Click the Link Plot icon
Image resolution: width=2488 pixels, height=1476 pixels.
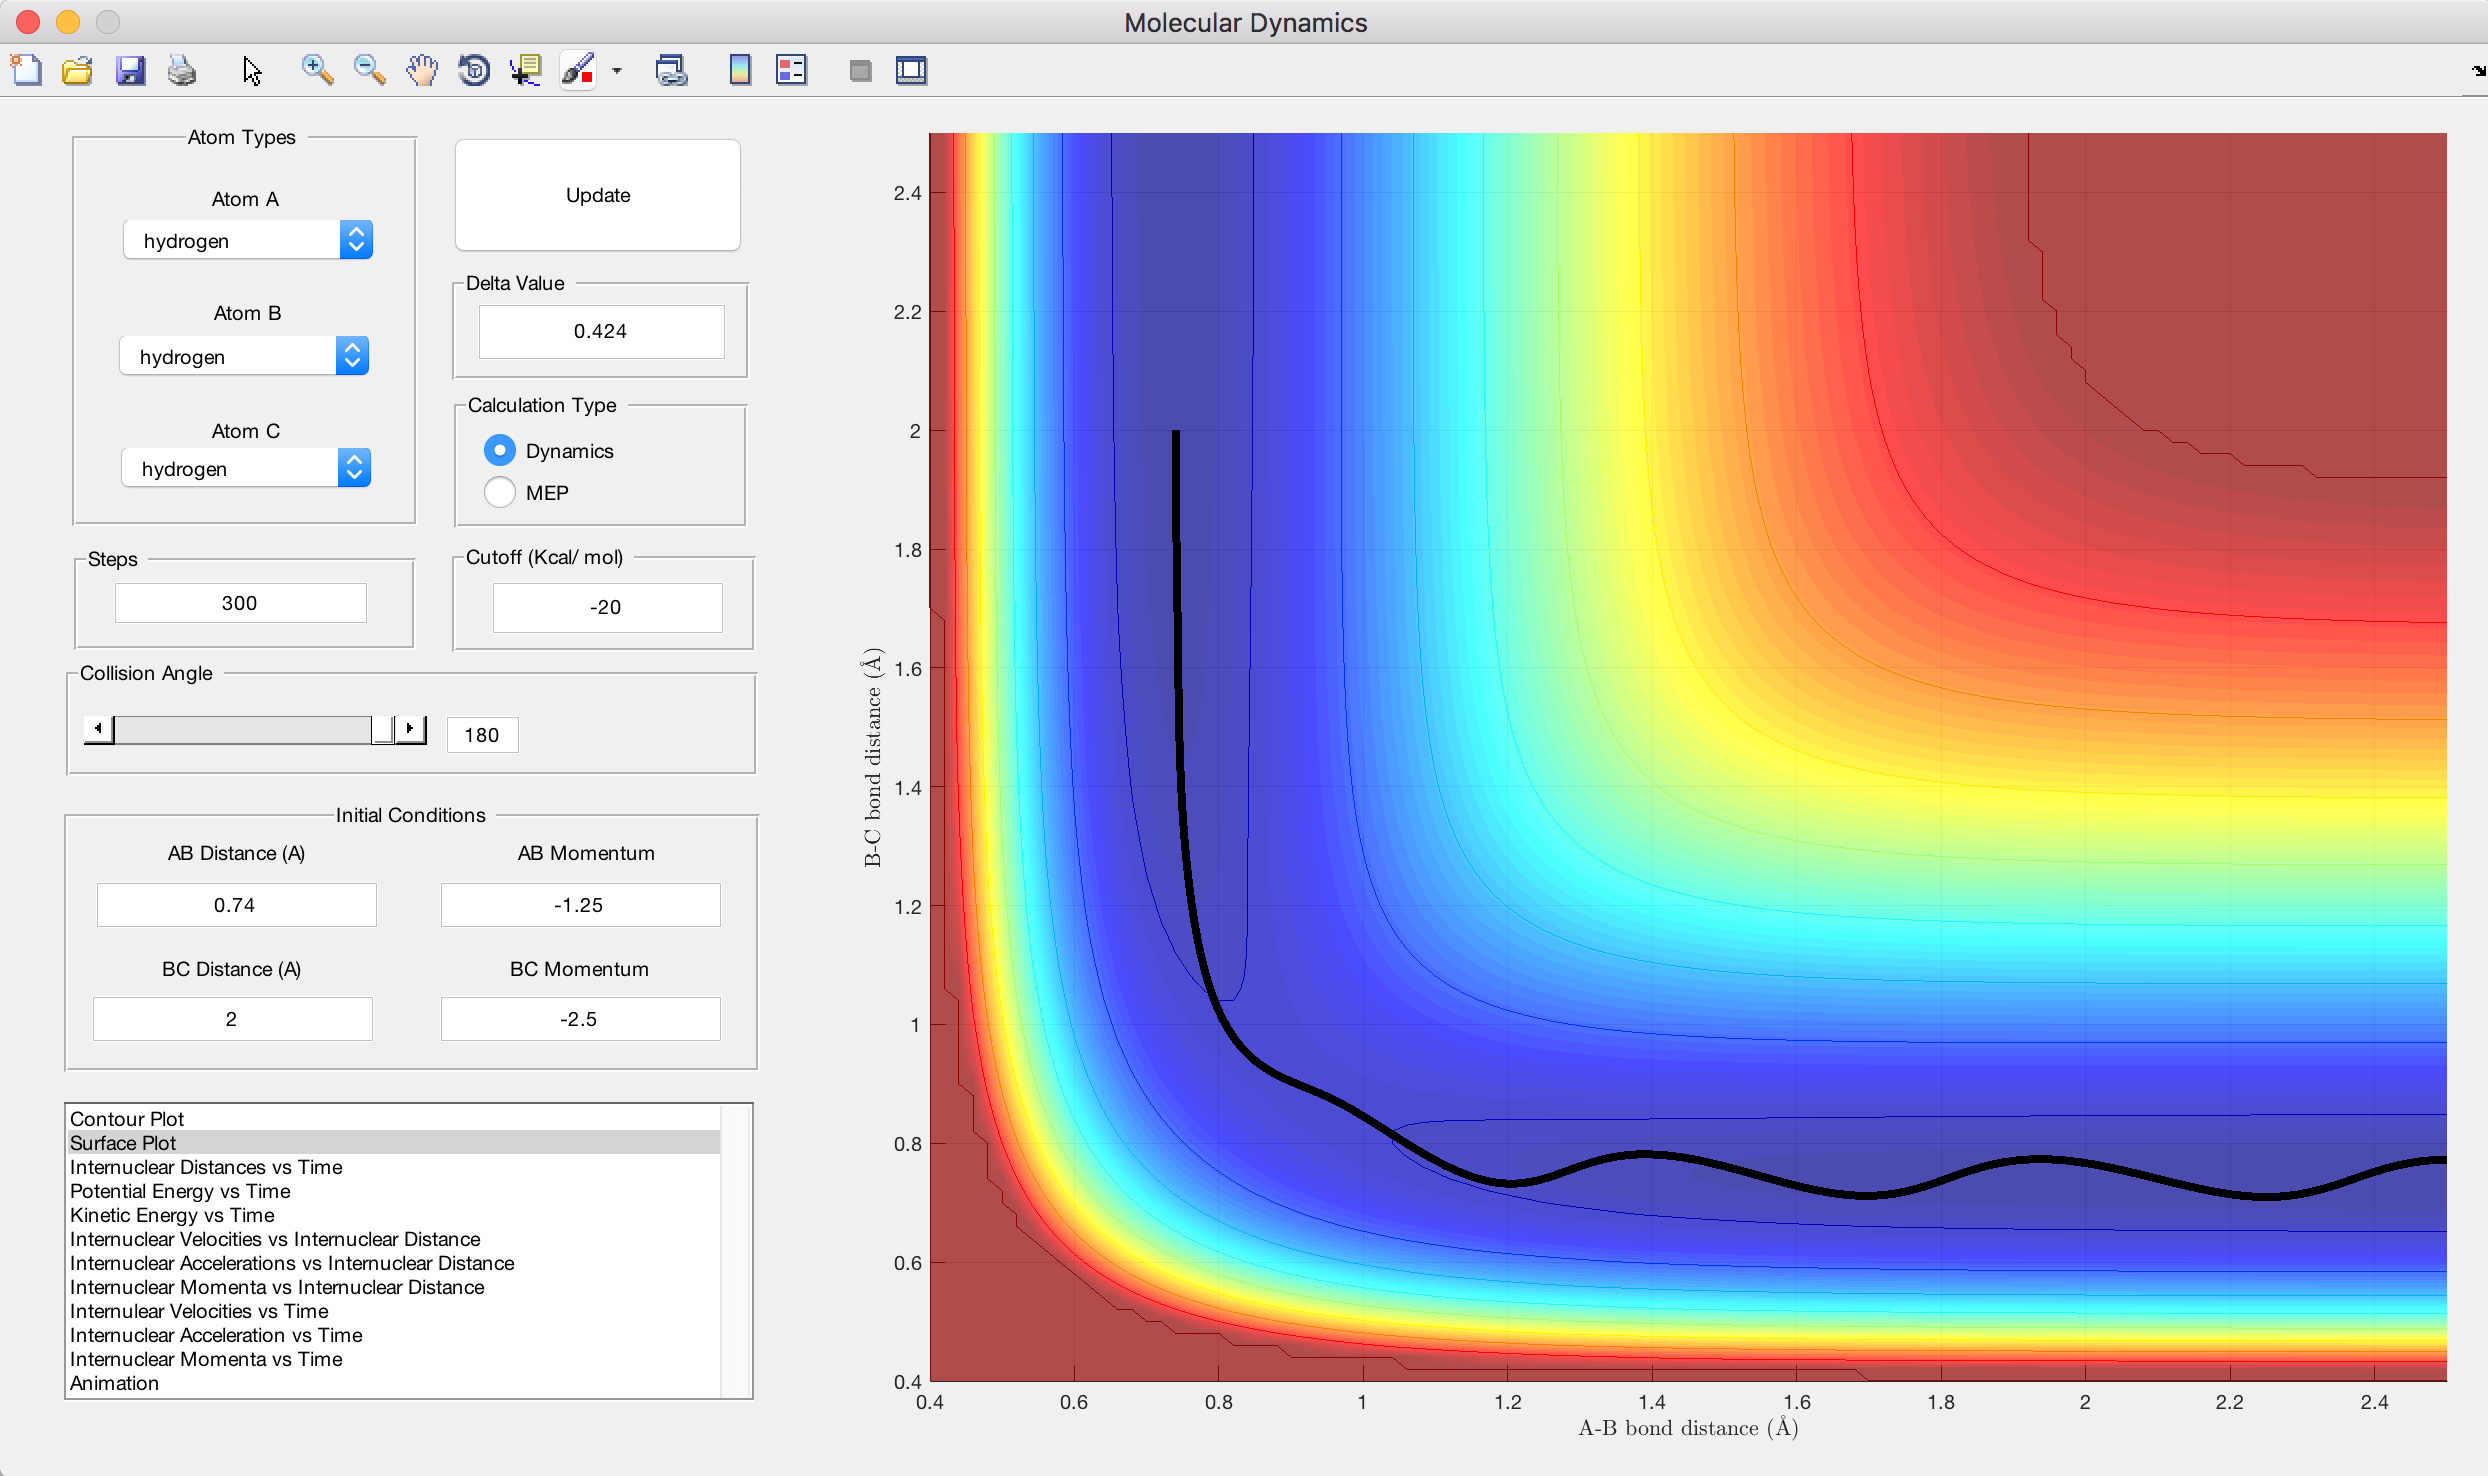[671, 70]
